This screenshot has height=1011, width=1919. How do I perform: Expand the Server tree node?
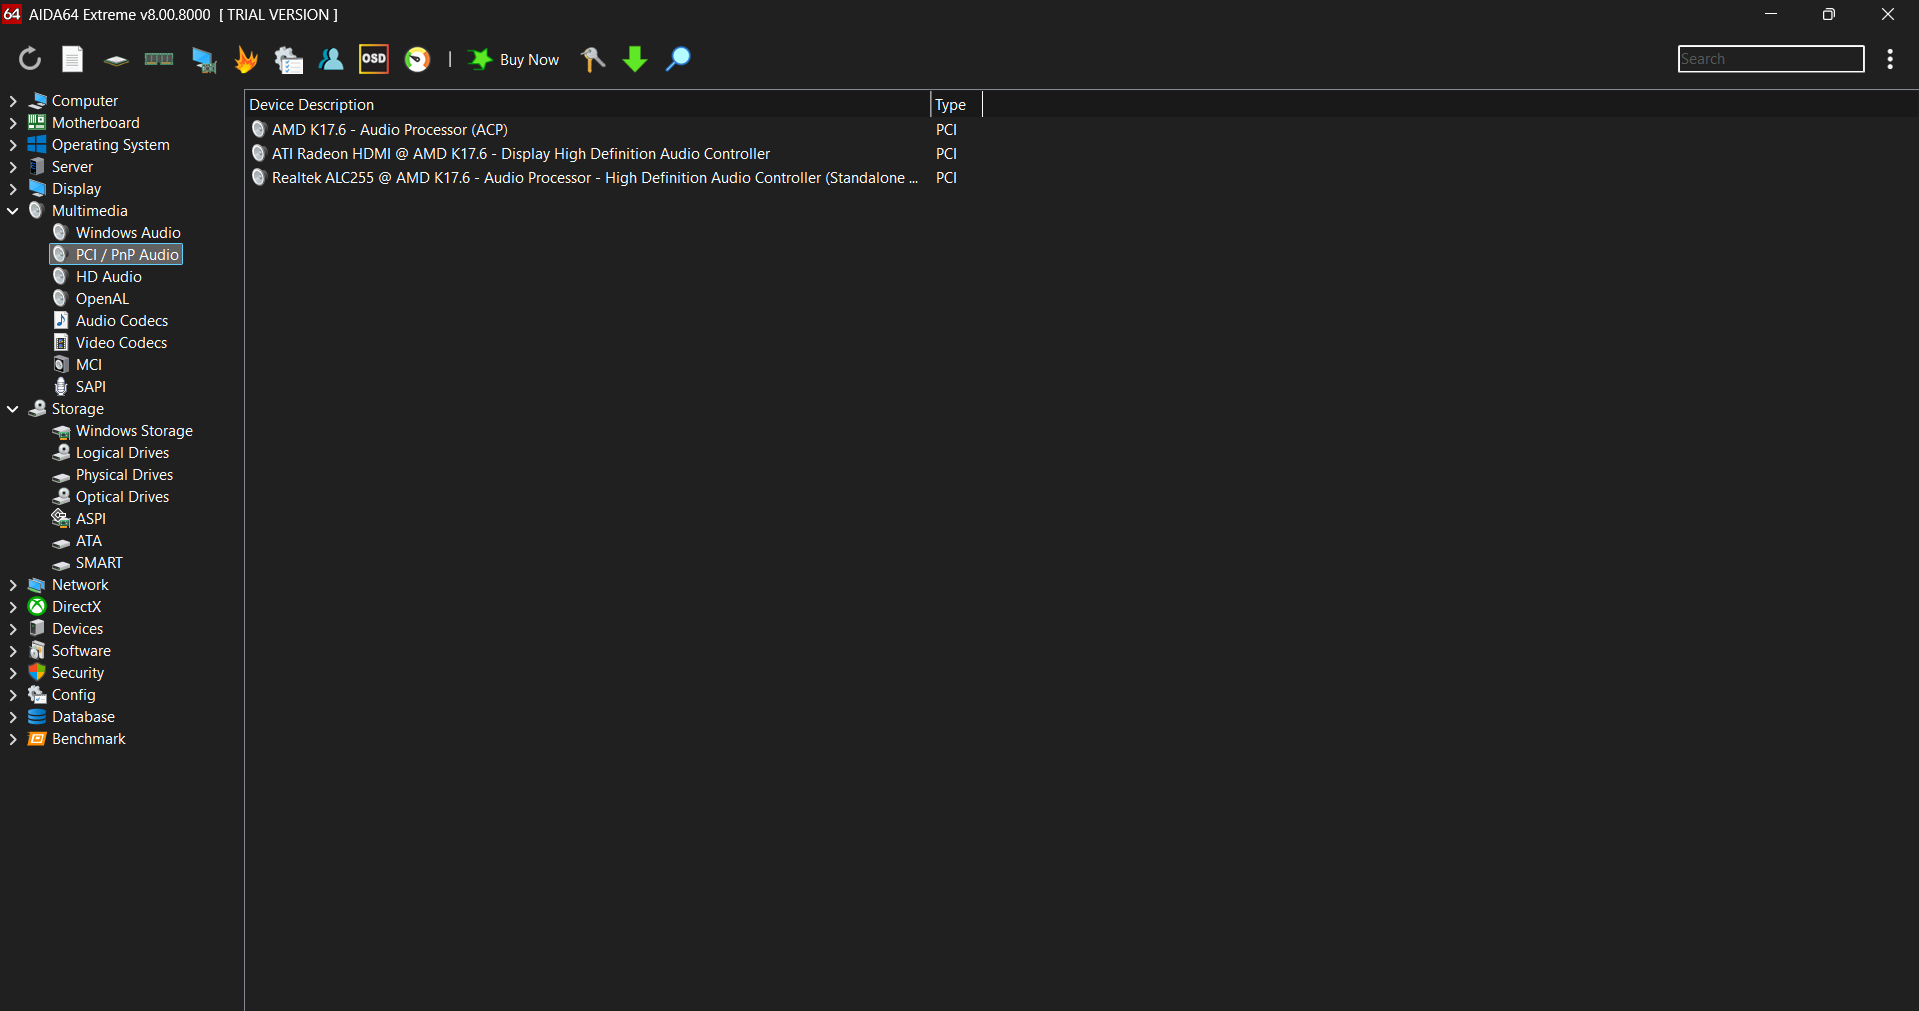(13, 167)
